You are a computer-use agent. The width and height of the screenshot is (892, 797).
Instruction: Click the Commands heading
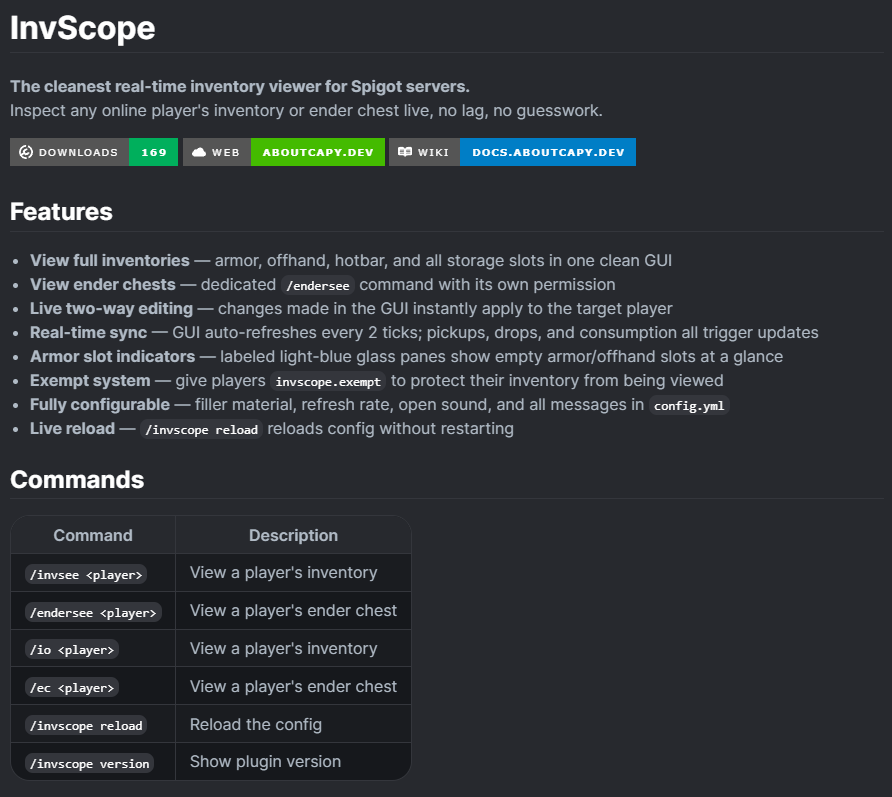click(x=77, y=480)
